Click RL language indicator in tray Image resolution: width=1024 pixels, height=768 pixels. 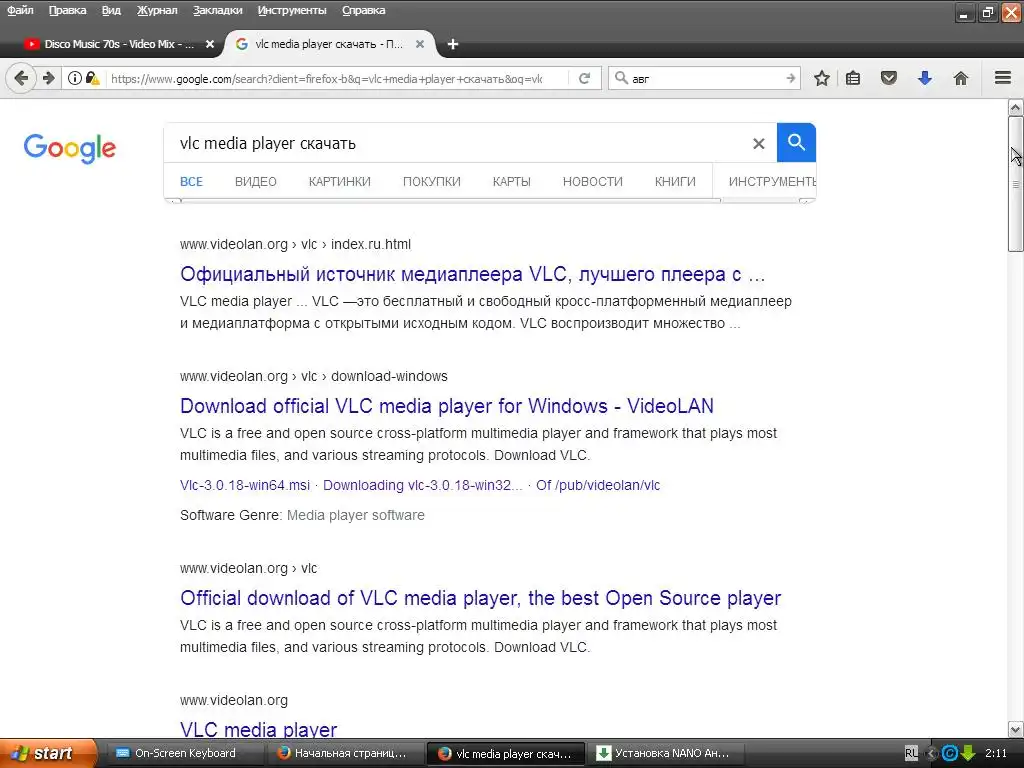911,753
